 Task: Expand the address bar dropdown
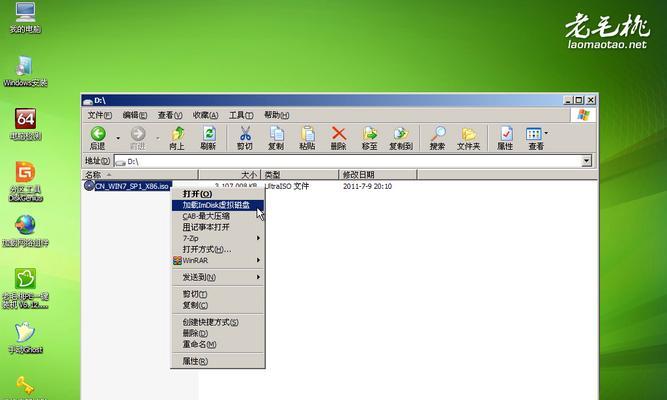(587, 161)
